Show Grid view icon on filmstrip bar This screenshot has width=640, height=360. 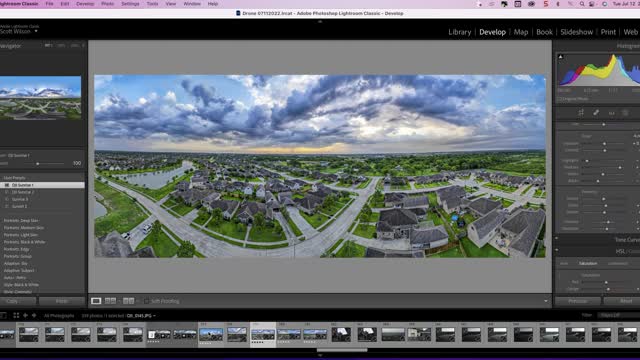[x=16, y=316]
